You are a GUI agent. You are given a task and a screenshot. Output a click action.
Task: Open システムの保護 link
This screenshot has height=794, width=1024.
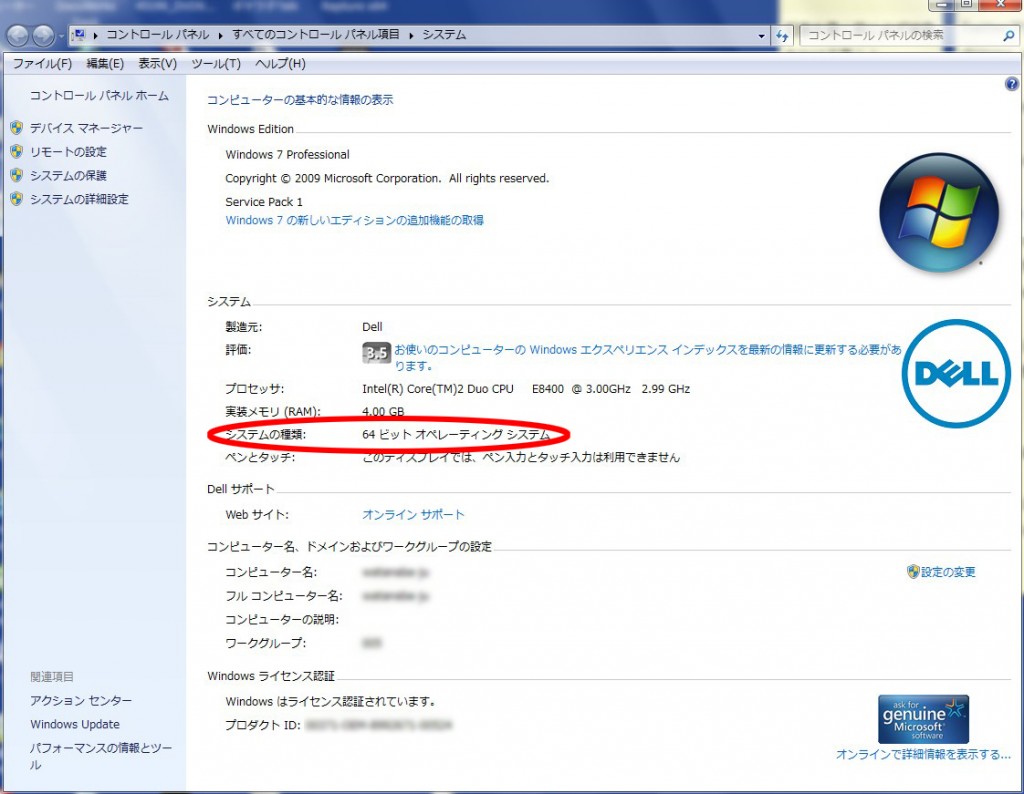tap(68, 175)
